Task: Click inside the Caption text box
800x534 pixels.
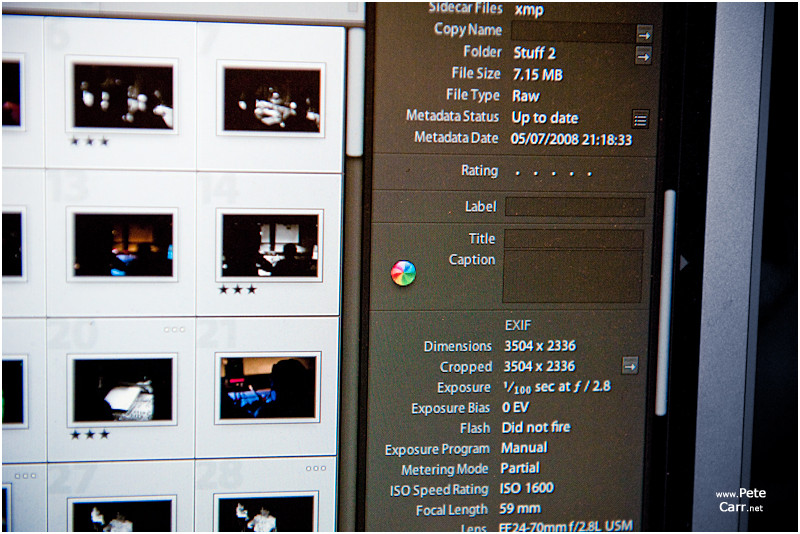Action: coord(572,277)
